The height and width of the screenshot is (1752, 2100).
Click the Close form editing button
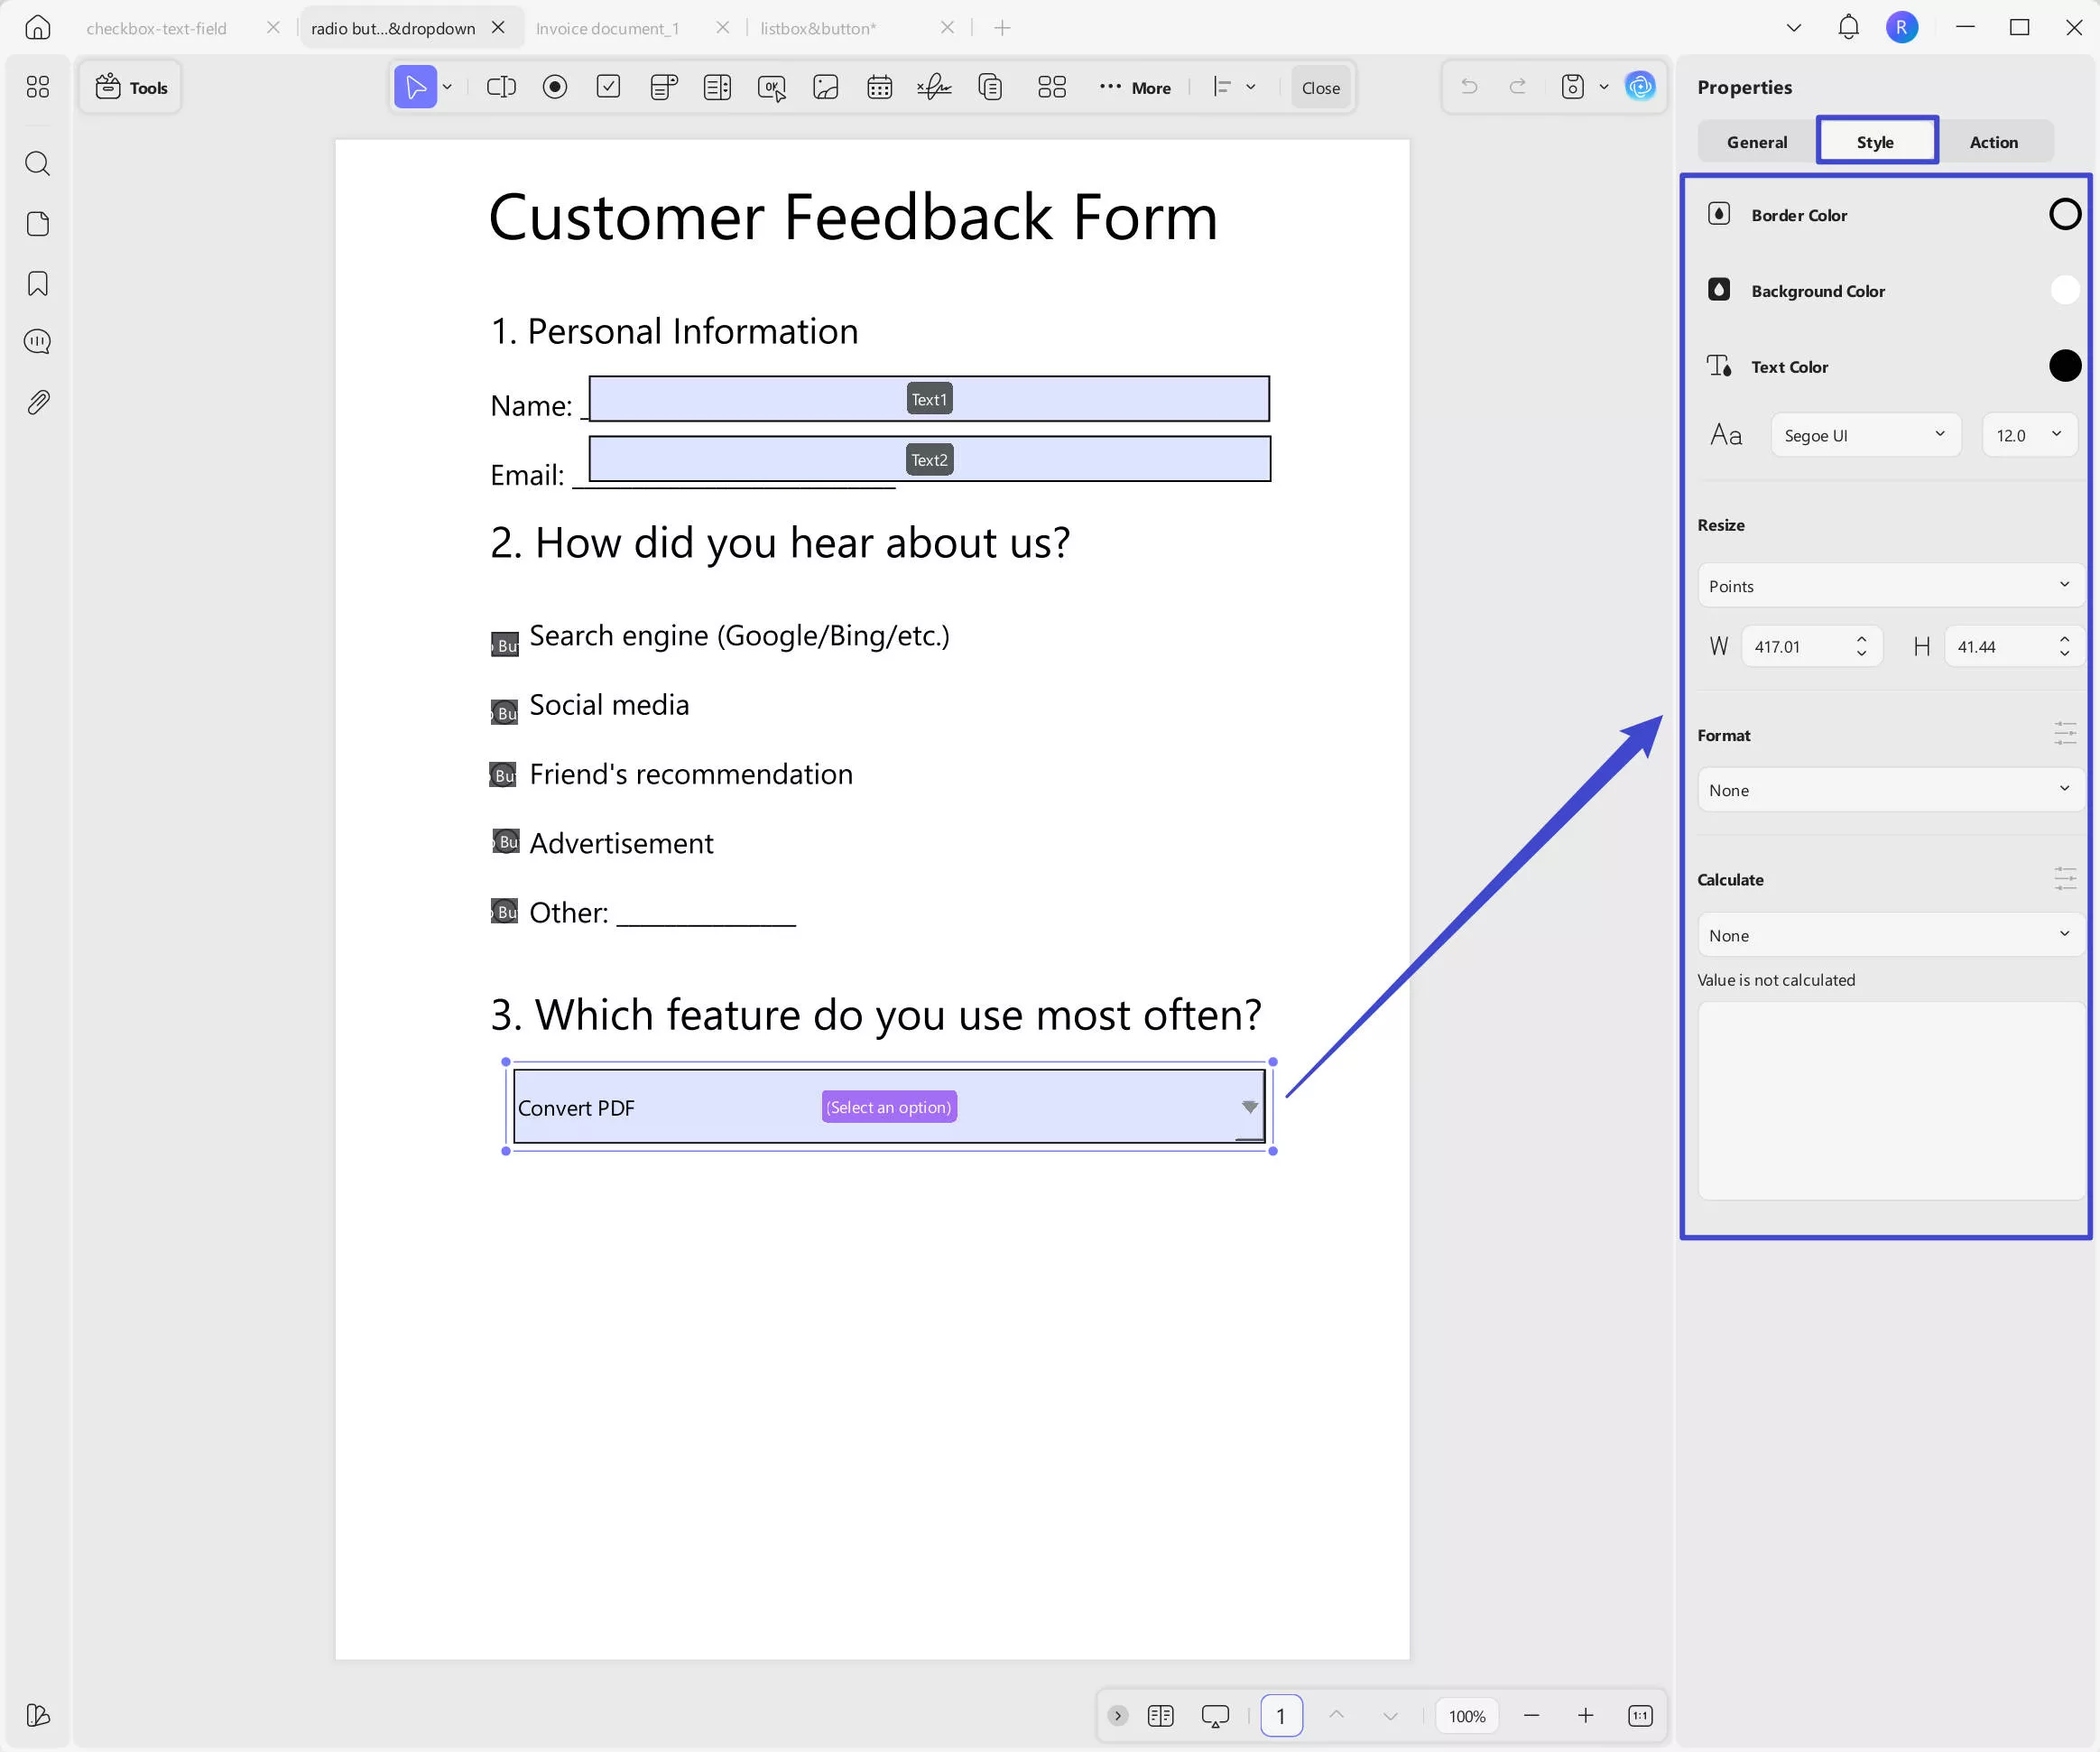click(1320, 88)
